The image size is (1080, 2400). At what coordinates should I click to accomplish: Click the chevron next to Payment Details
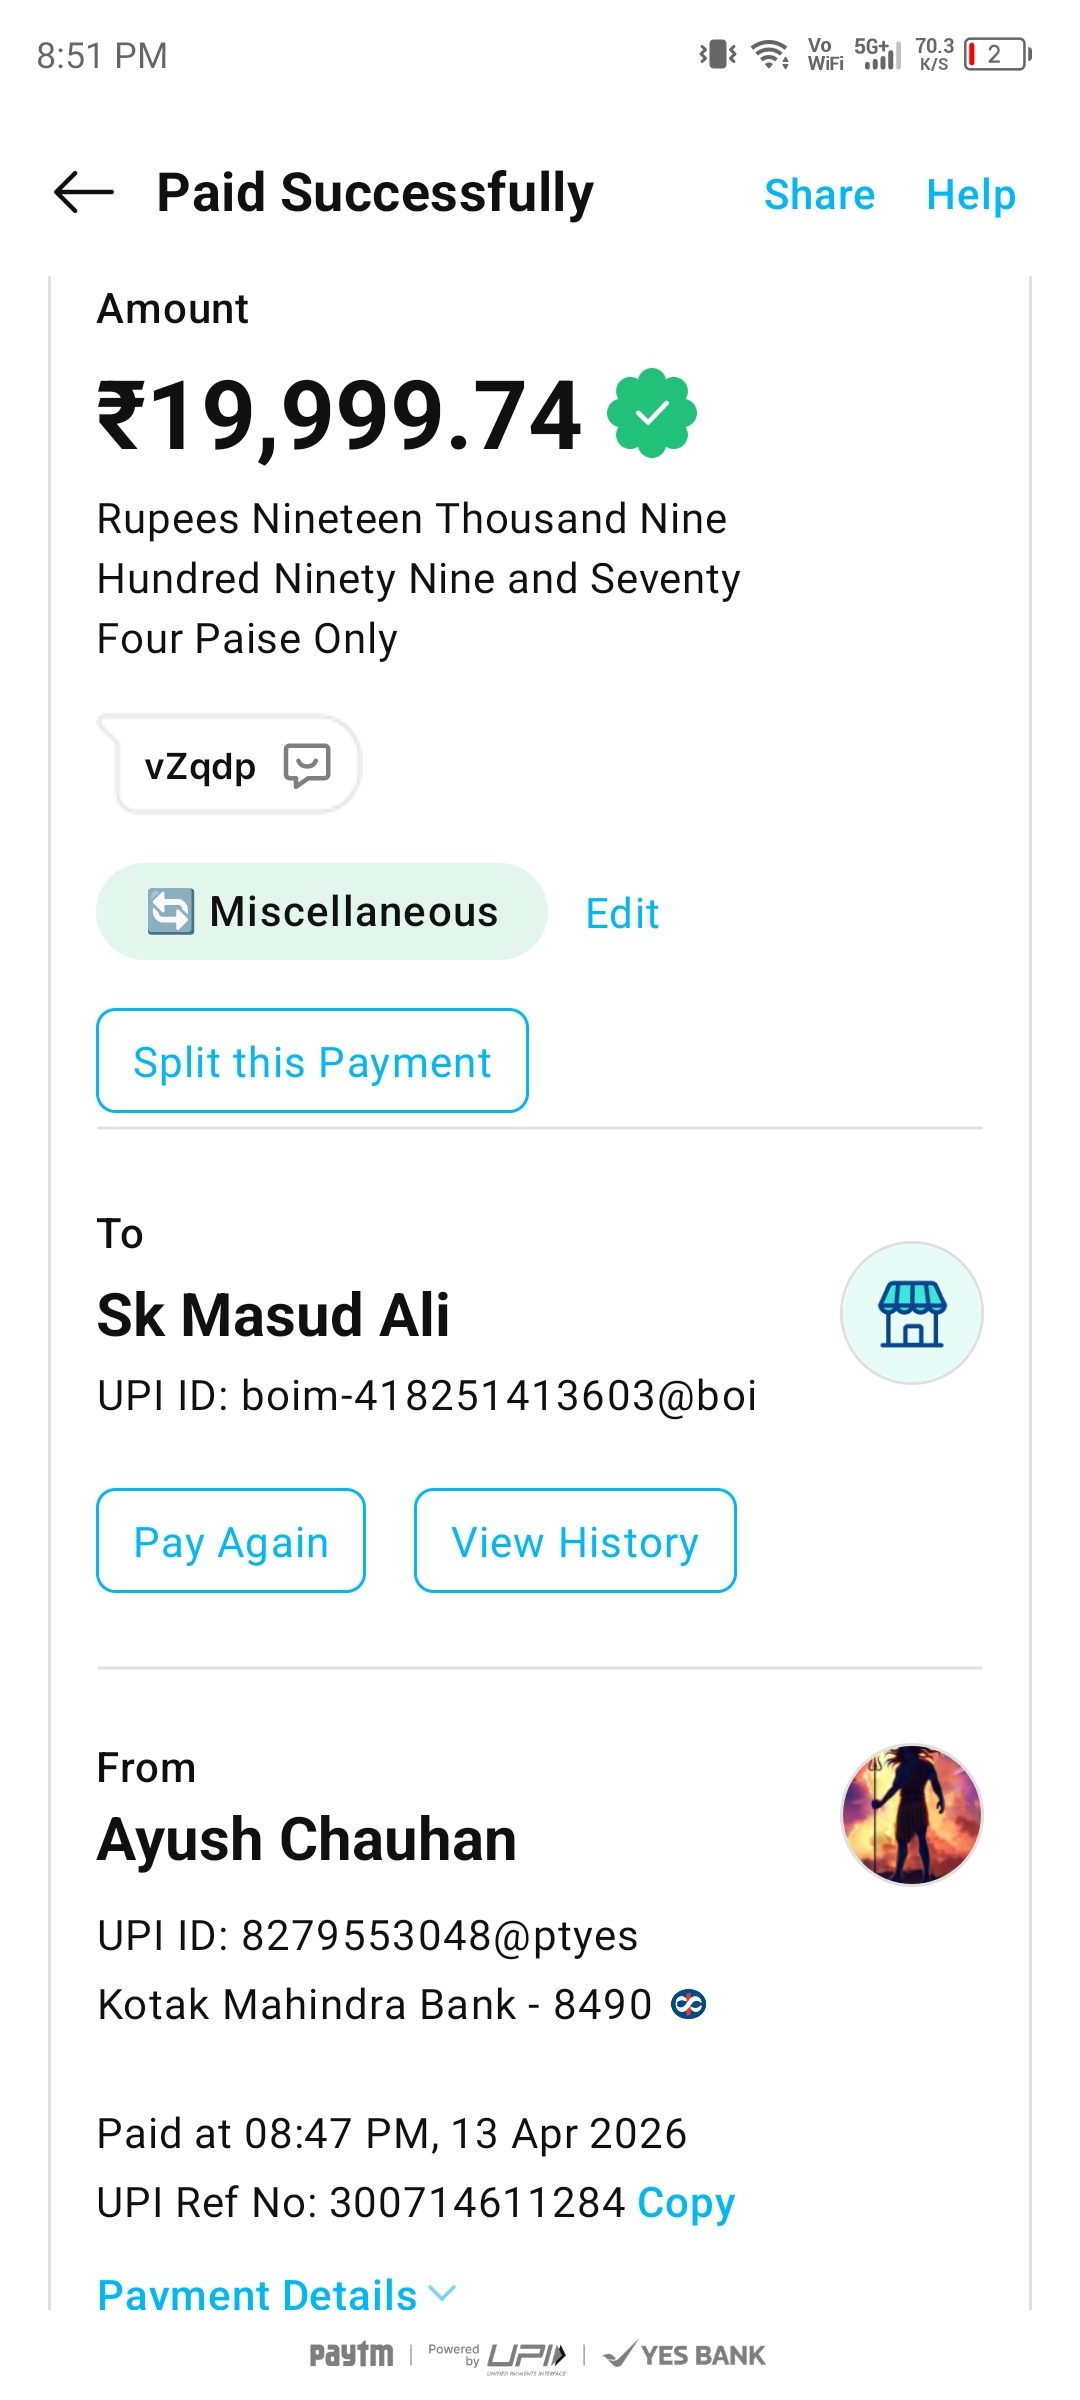442,2292
